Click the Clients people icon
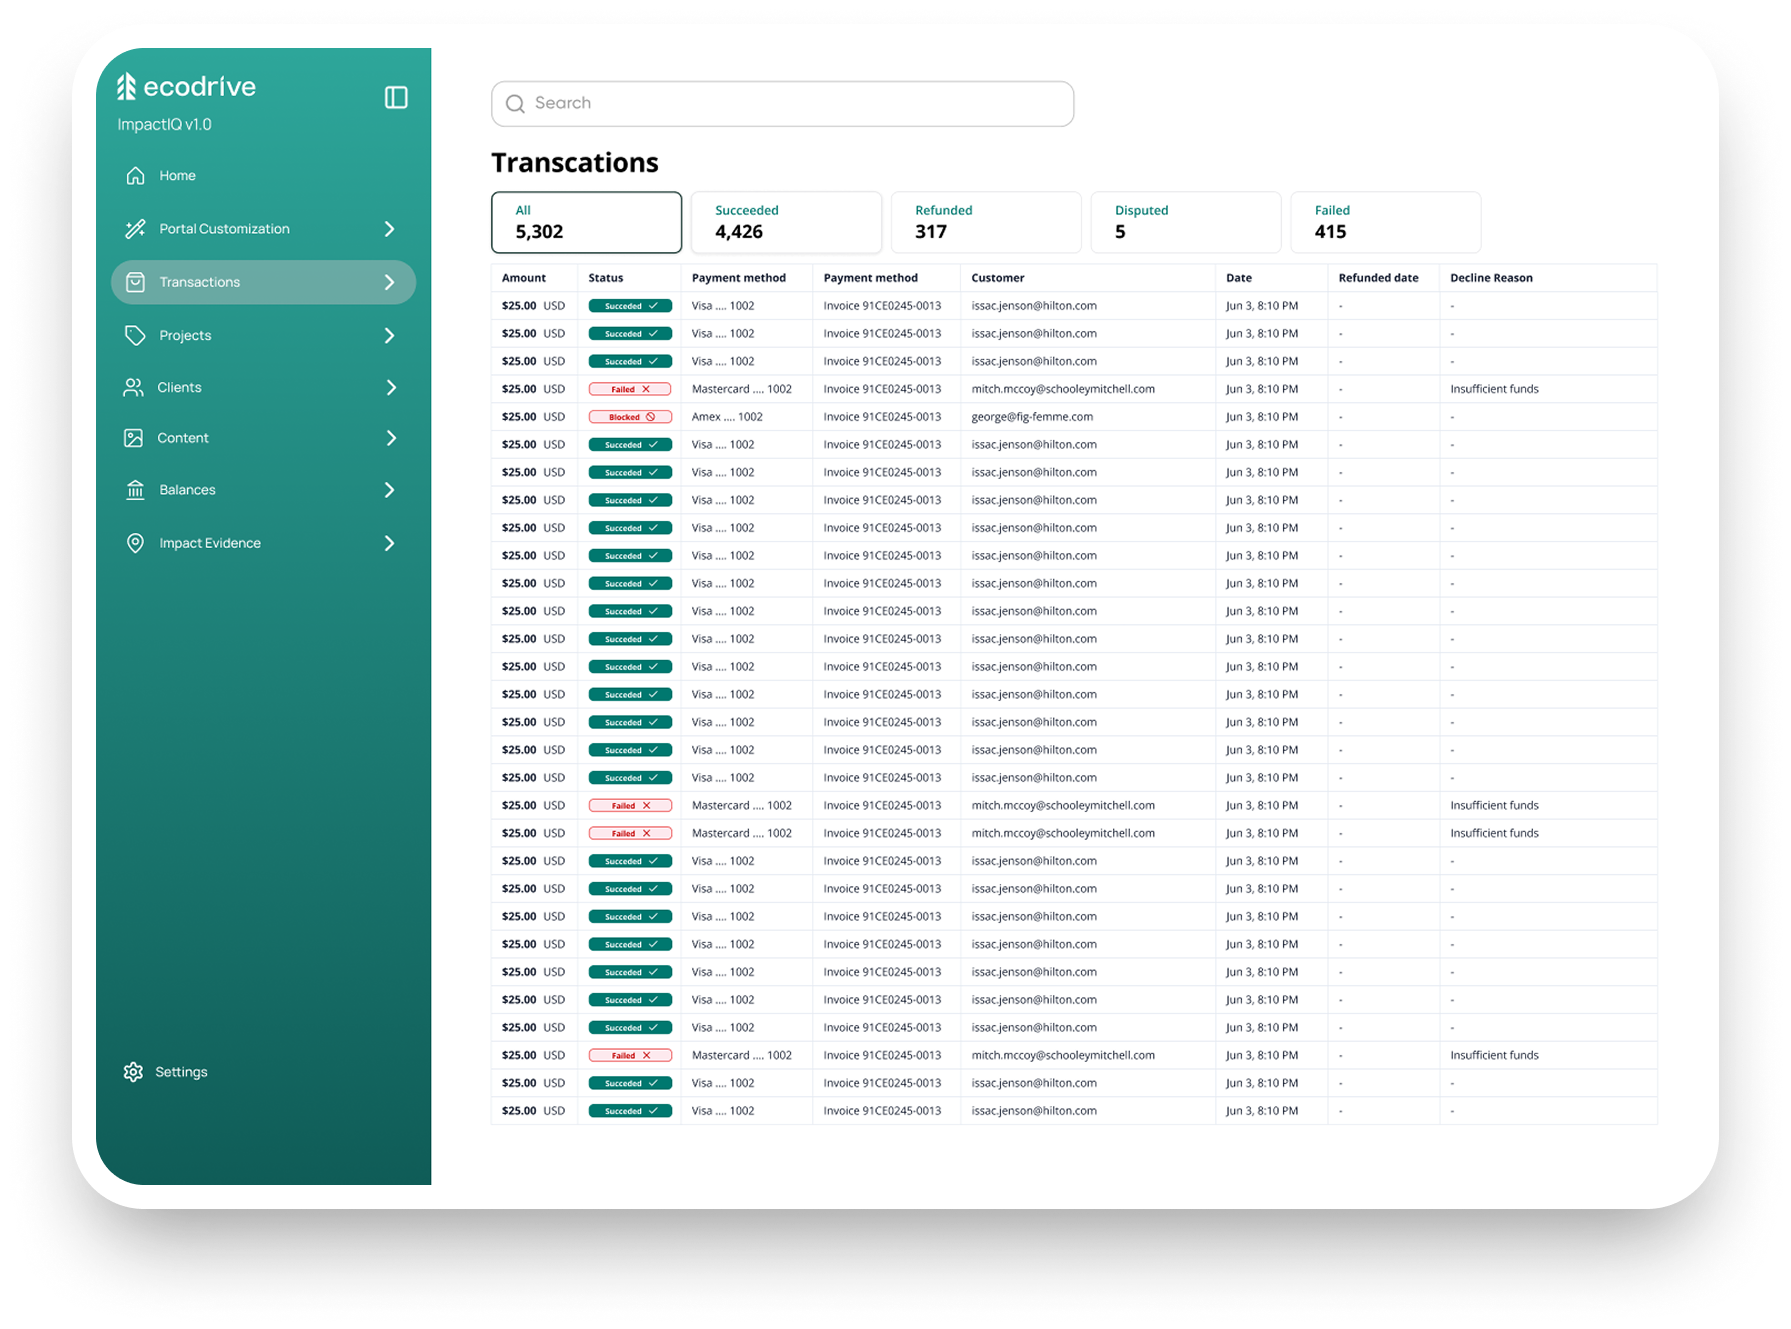The width and height of the screenshot is (1791, 1329). tap(134, 387)
